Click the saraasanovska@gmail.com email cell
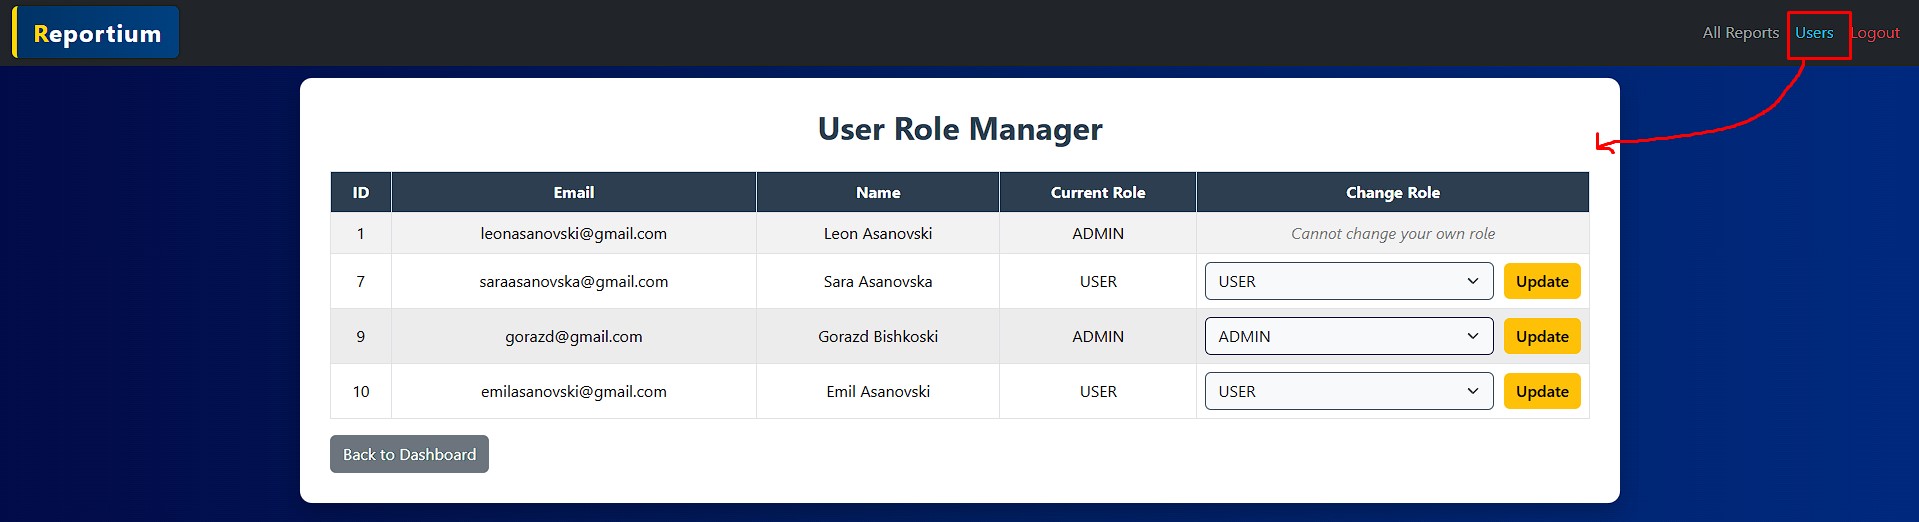This screenshot has width=1919, height=522. point(573,282)
